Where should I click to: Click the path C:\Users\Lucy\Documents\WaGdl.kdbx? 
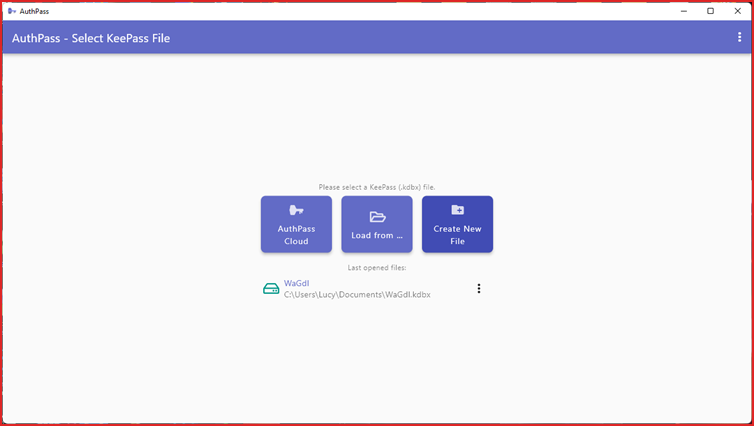coord(357,295)
